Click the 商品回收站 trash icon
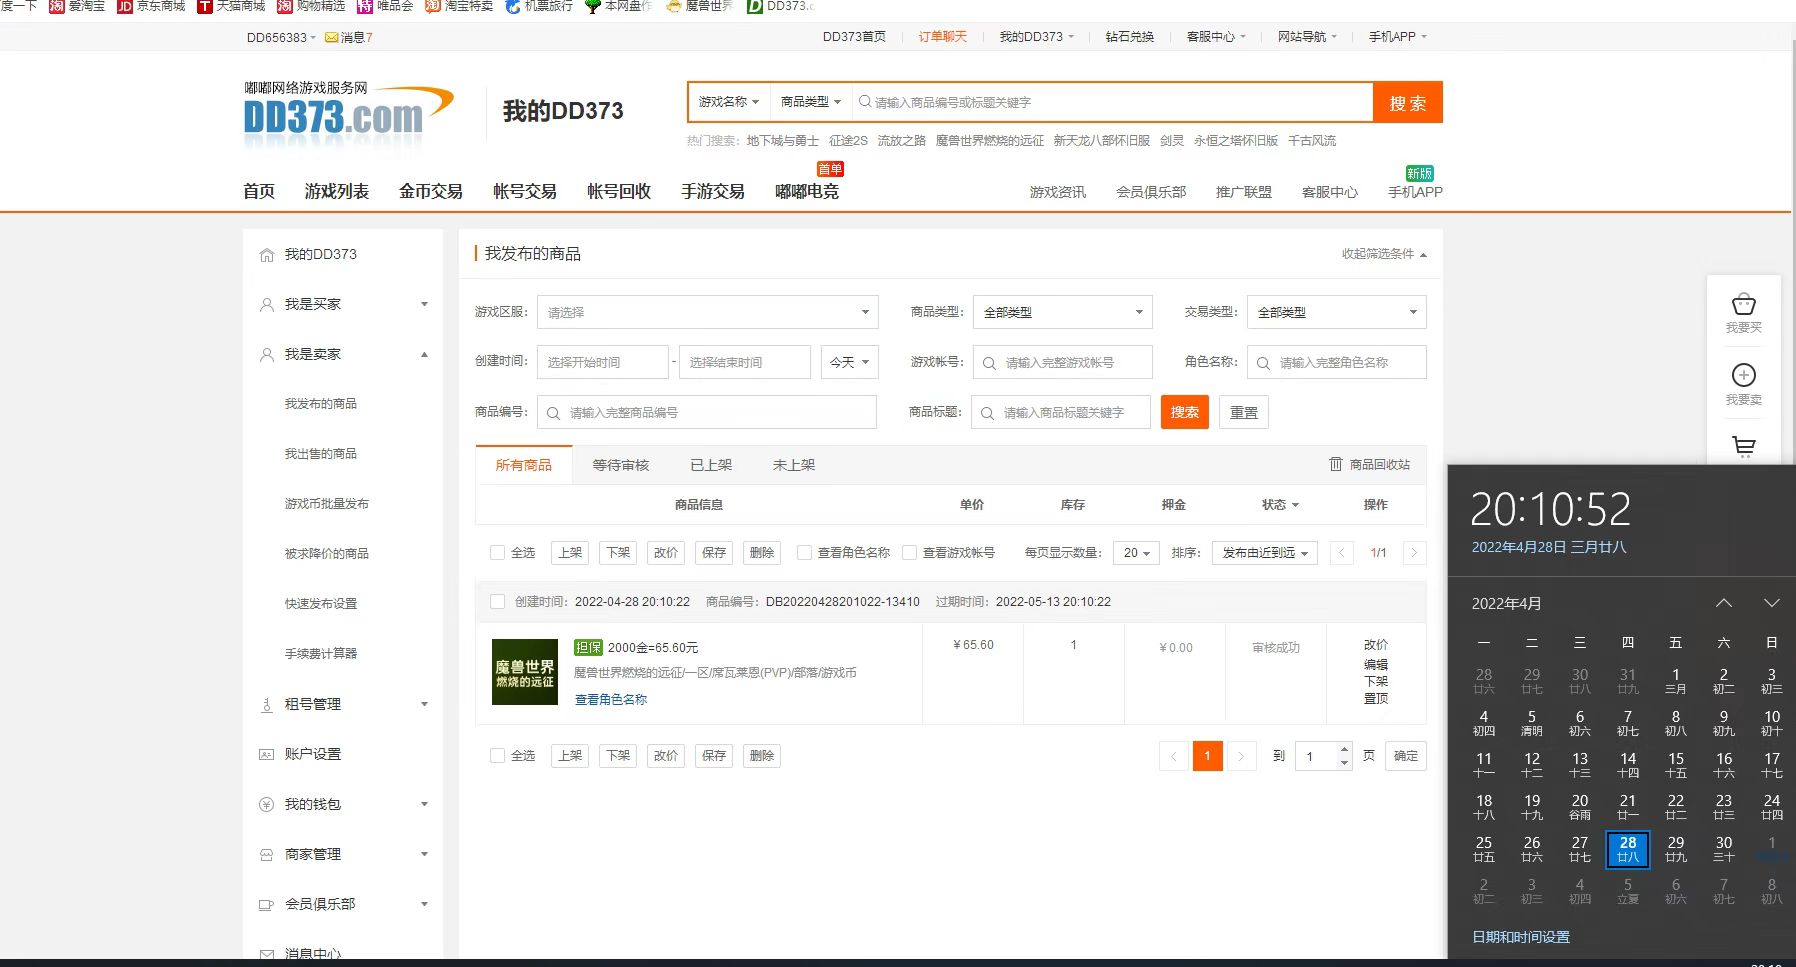The height and width of the screenshot is (967, 1796). (x=1336, y=463)
